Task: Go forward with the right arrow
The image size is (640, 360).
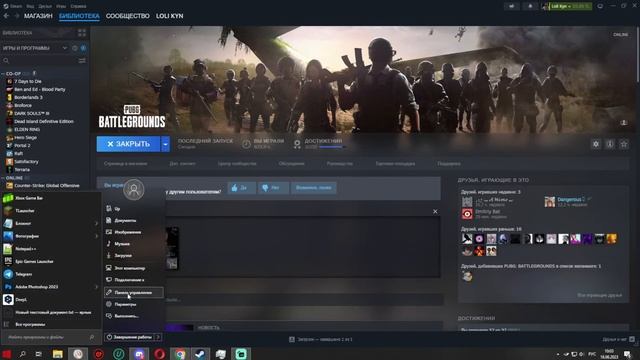Action: pyautogui.click(x=17, y=16)
